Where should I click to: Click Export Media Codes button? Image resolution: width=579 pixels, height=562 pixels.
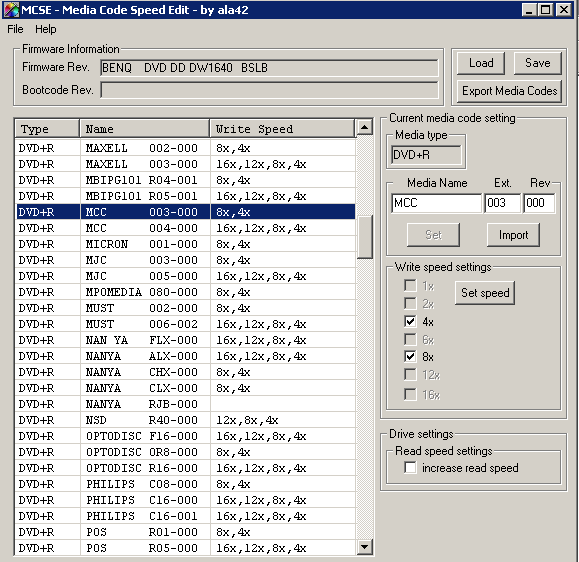[509, 91]
